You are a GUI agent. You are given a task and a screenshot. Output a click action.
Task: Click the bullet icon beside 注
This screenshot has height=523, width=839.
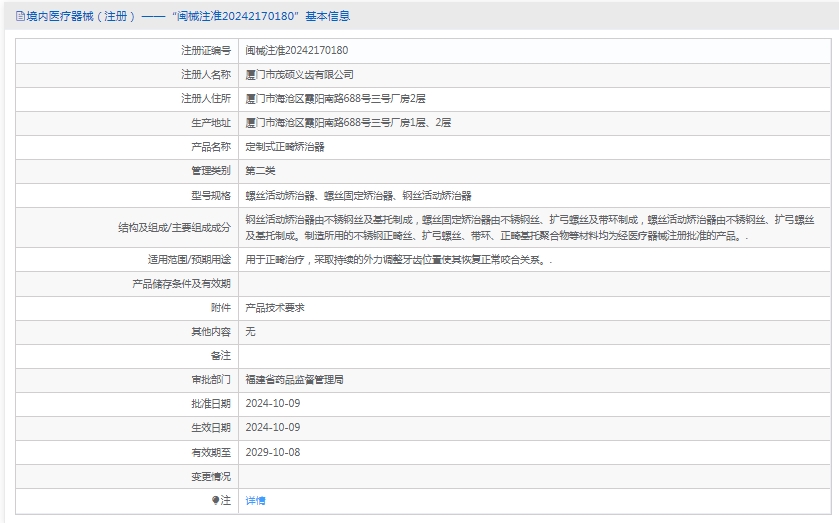click(215, 500)
